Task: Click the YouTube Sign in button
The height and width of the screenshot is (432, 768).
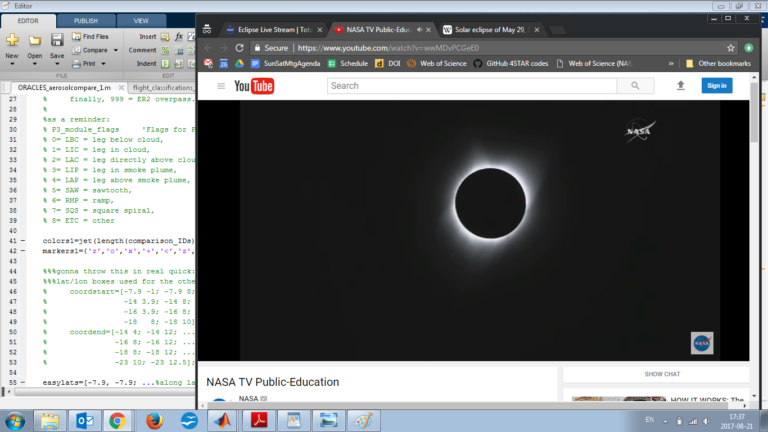Action: 716,86
